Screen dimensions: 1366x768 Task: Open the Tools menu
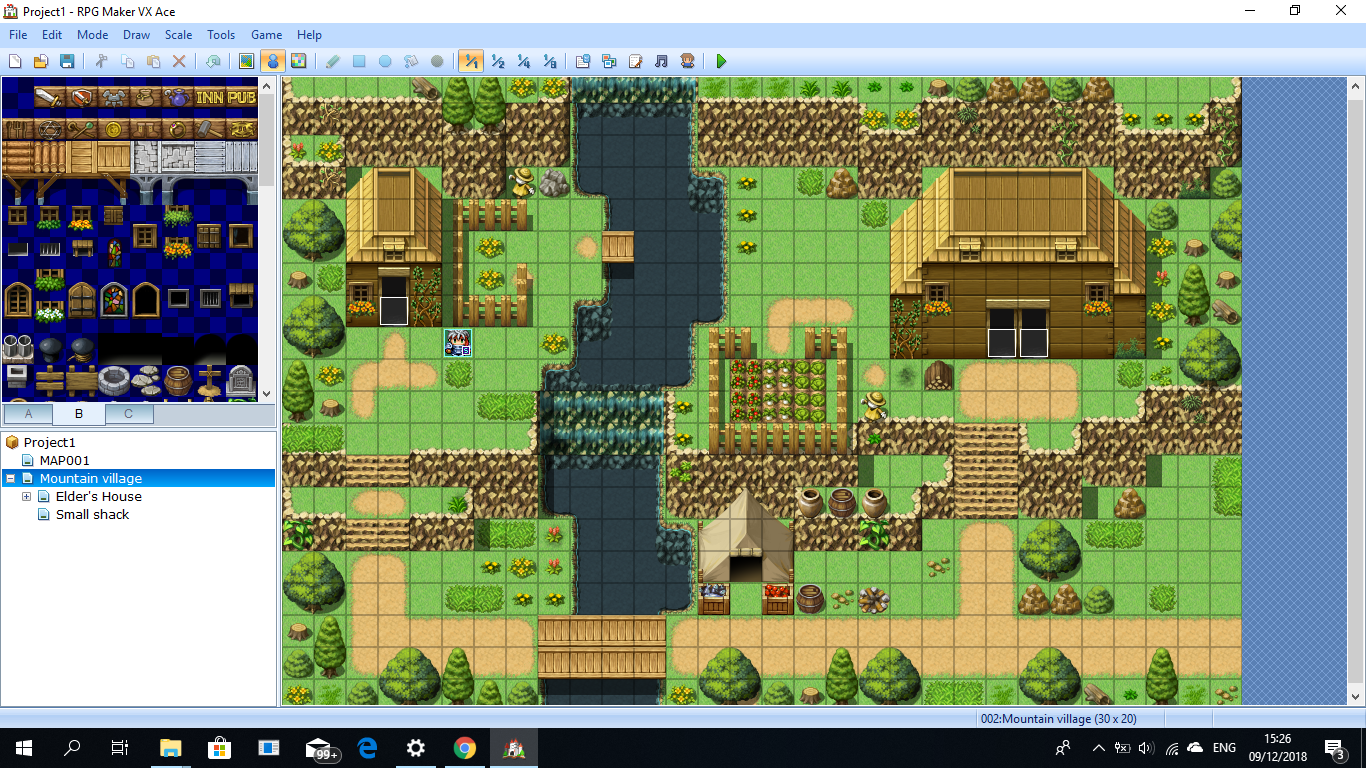[x=221, y=34]
